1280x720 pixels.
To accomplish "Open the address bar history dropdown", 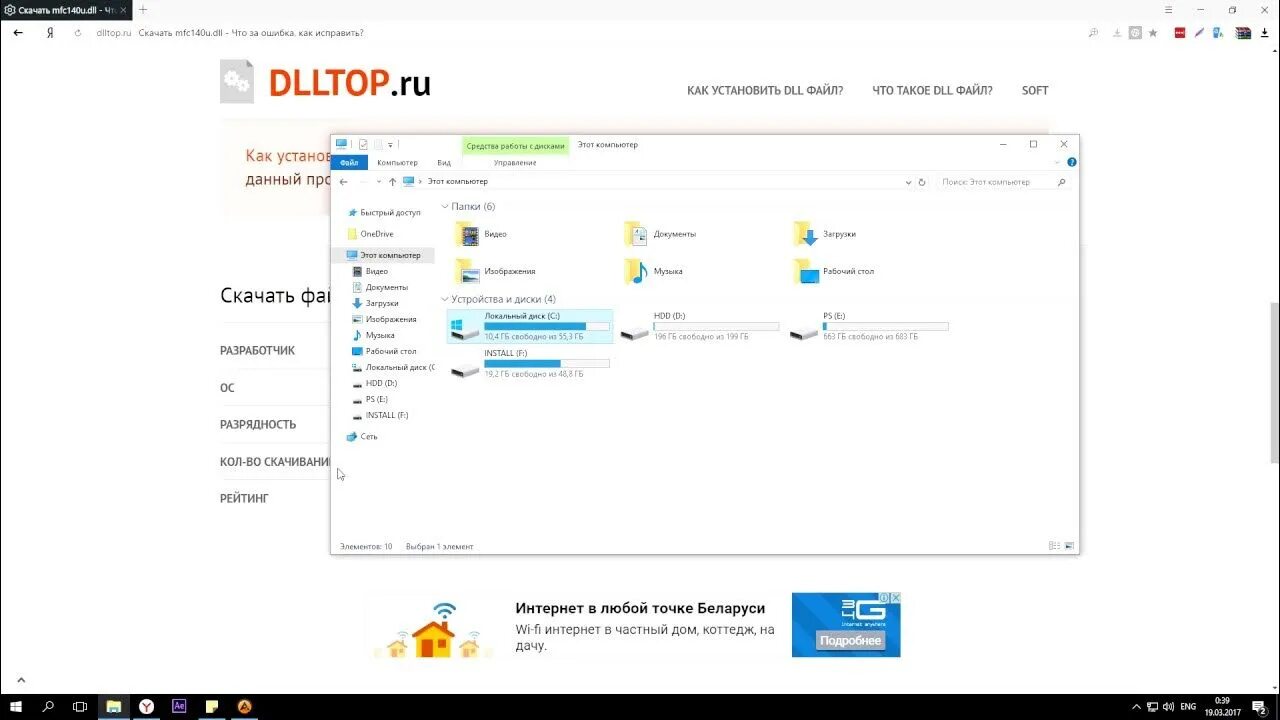I will tap(908, 182).
